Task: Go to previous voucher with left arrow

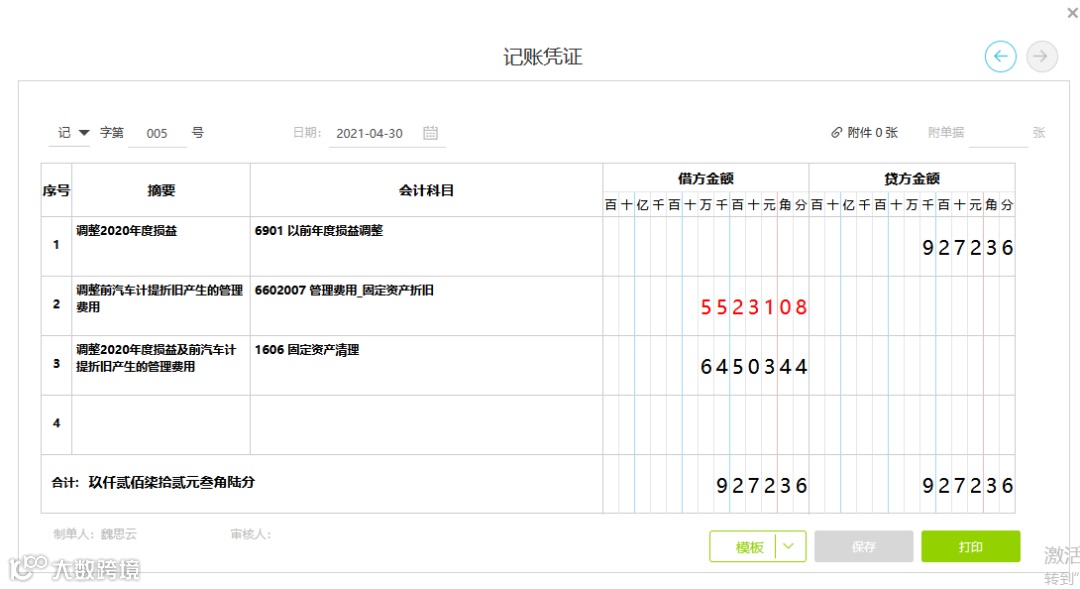Action: pos(1000,56)
